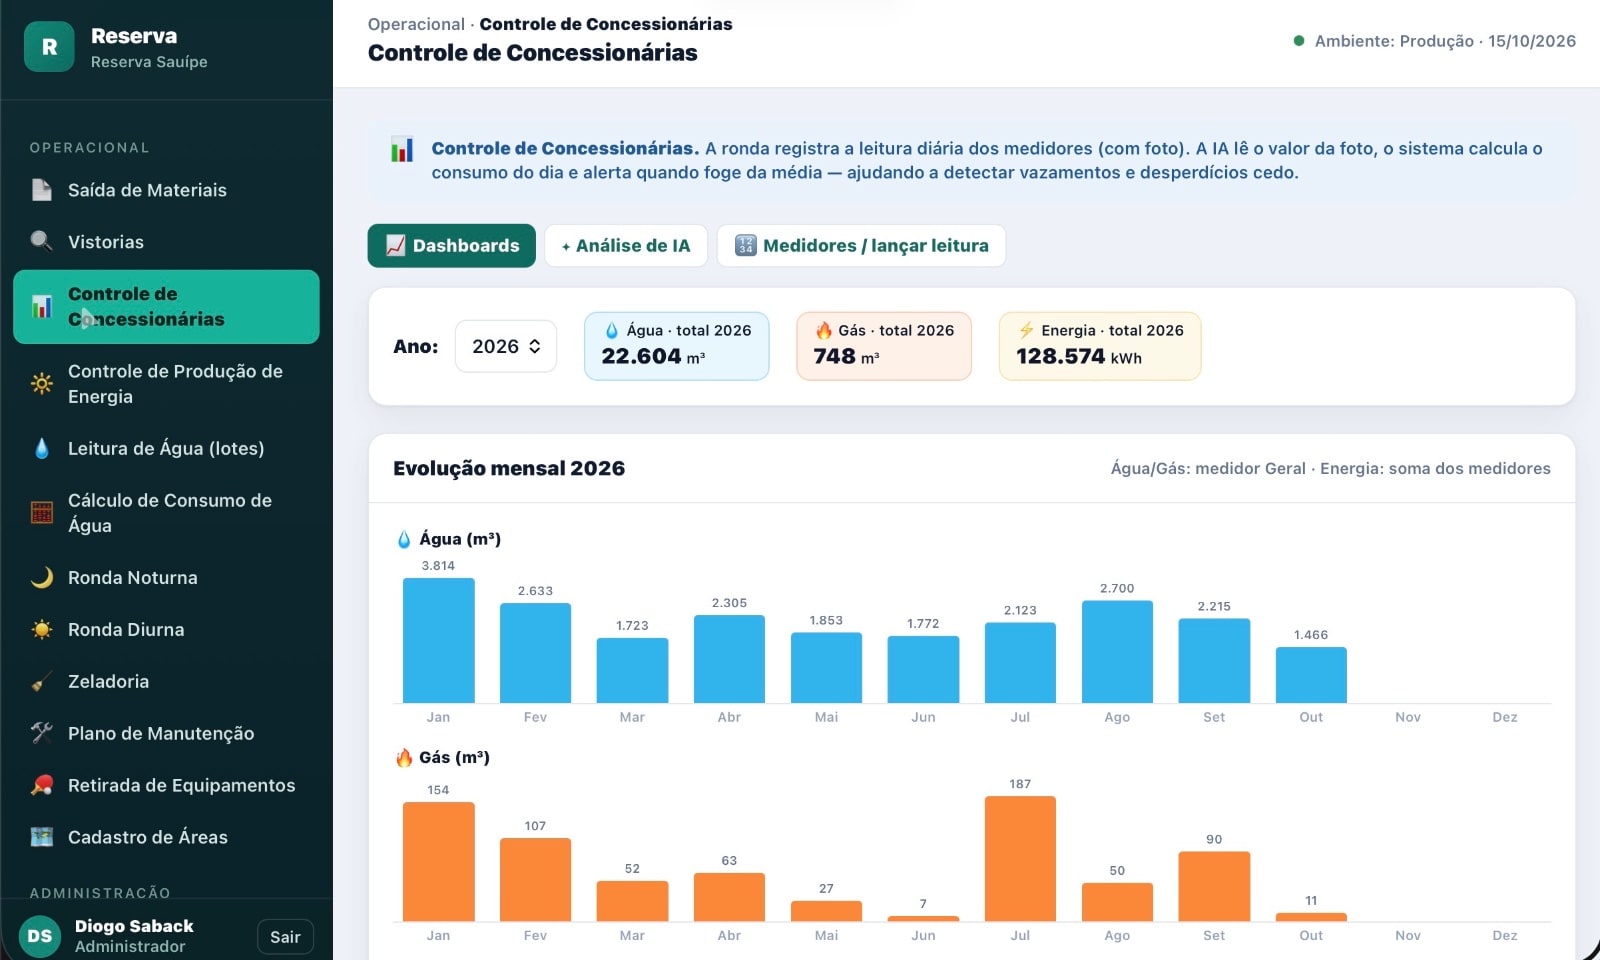Click the Controle de Concessionárias chart icon

pyautogui.click(x=42, y=306)
